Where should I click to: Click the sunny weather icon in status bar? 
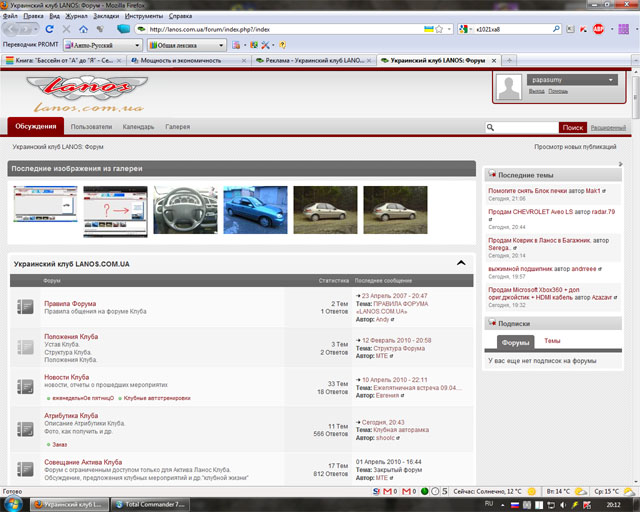coord(532,492)
